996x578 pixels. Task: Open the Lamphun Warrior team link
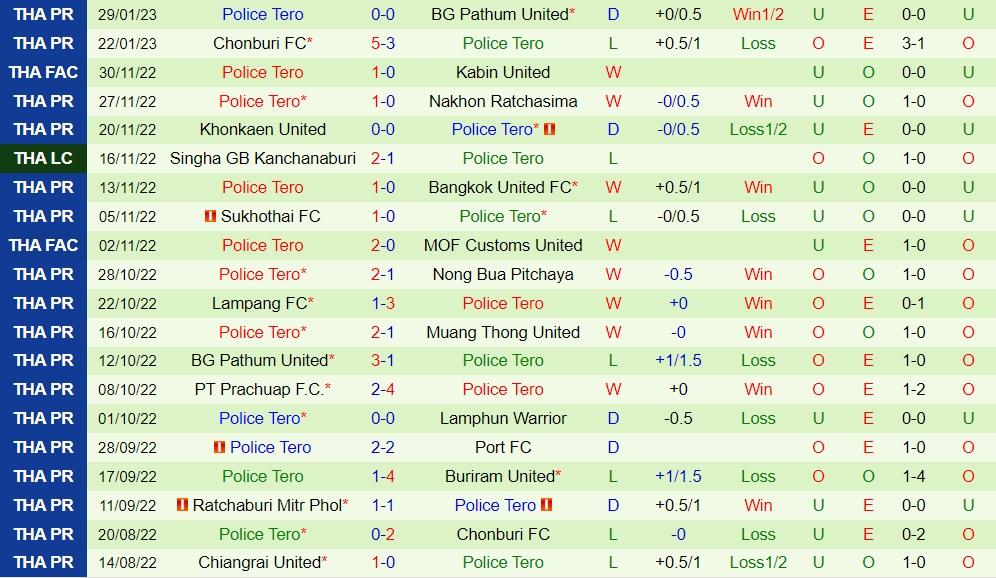(503, 418)
